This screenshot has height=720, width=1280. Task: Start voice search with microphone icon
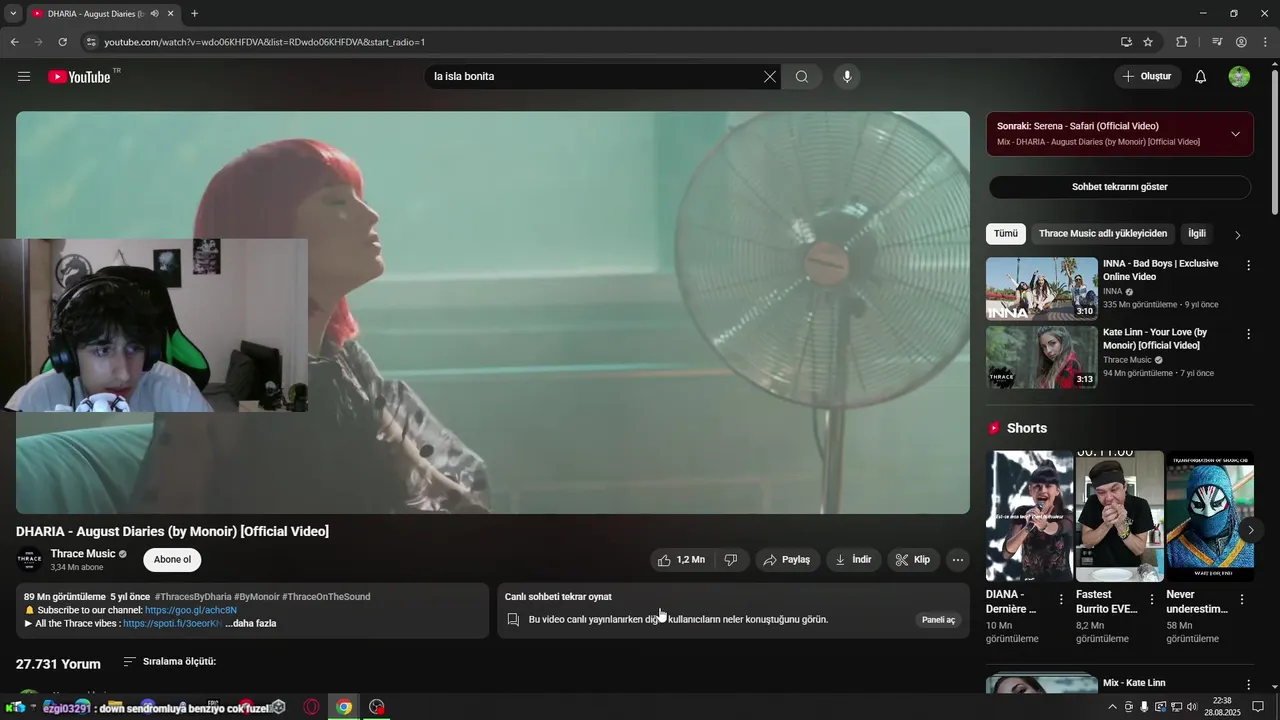coord(847,76)
